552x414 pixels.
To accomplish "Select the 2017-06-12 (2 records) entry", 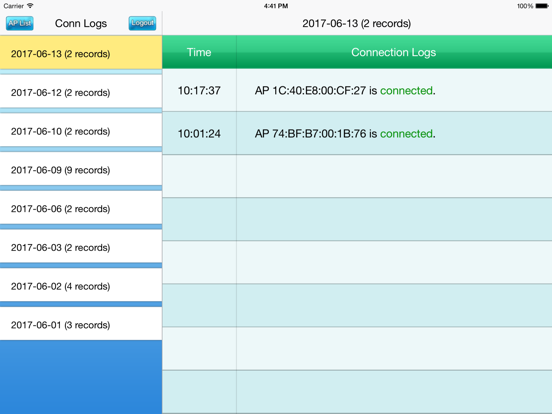I will 81,92.
